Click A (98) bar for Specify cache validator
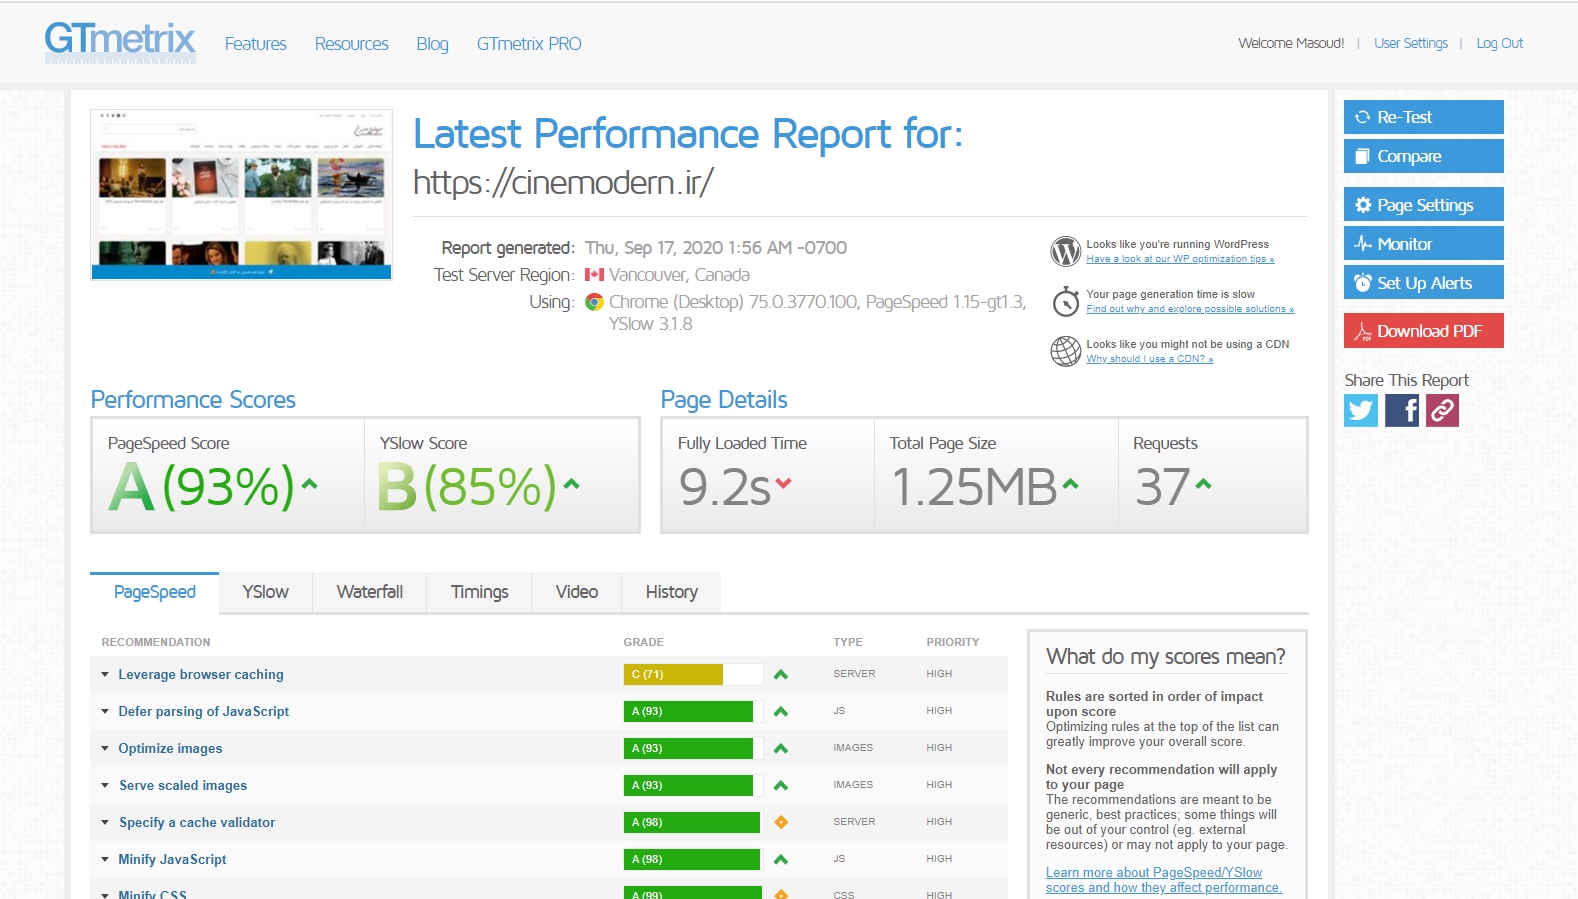This screenshot has width=1578, height=899. (x=693, y=823)
